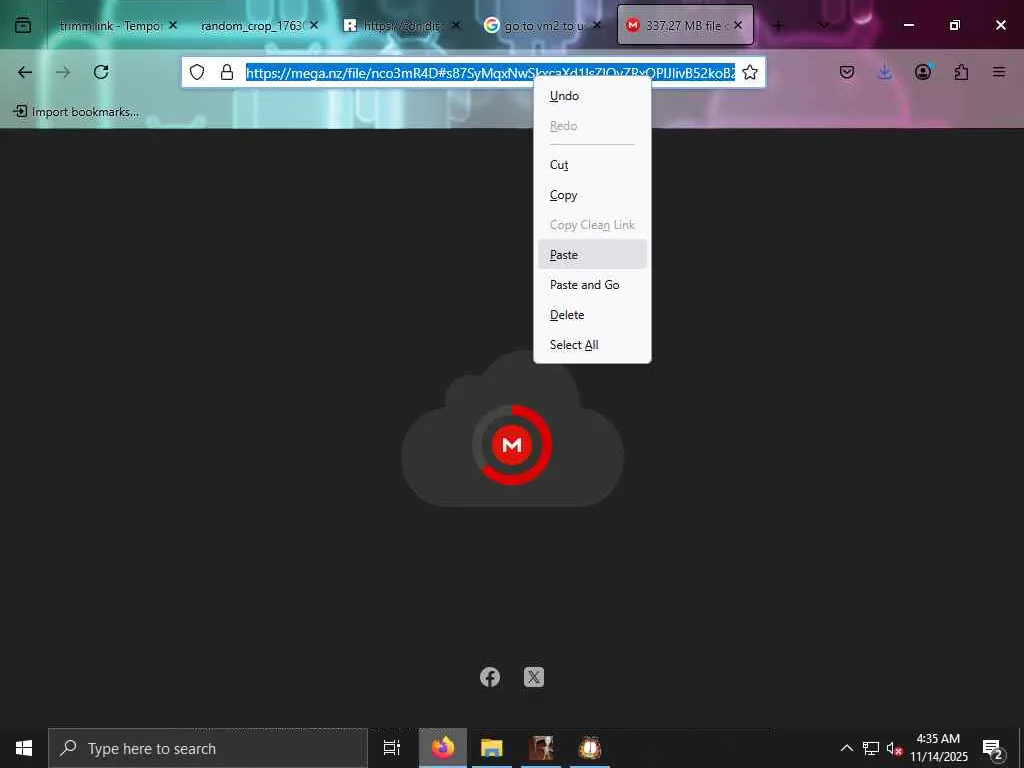This screenshot has width=1024, height=768.
Task: List all tabs dropdown arrow
Action: click(824, 25)
